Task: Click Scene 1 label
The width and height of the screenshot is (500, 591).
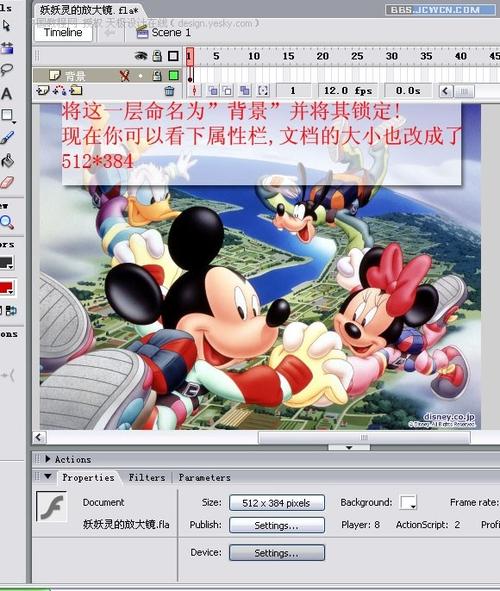Action: coord(171,32)
